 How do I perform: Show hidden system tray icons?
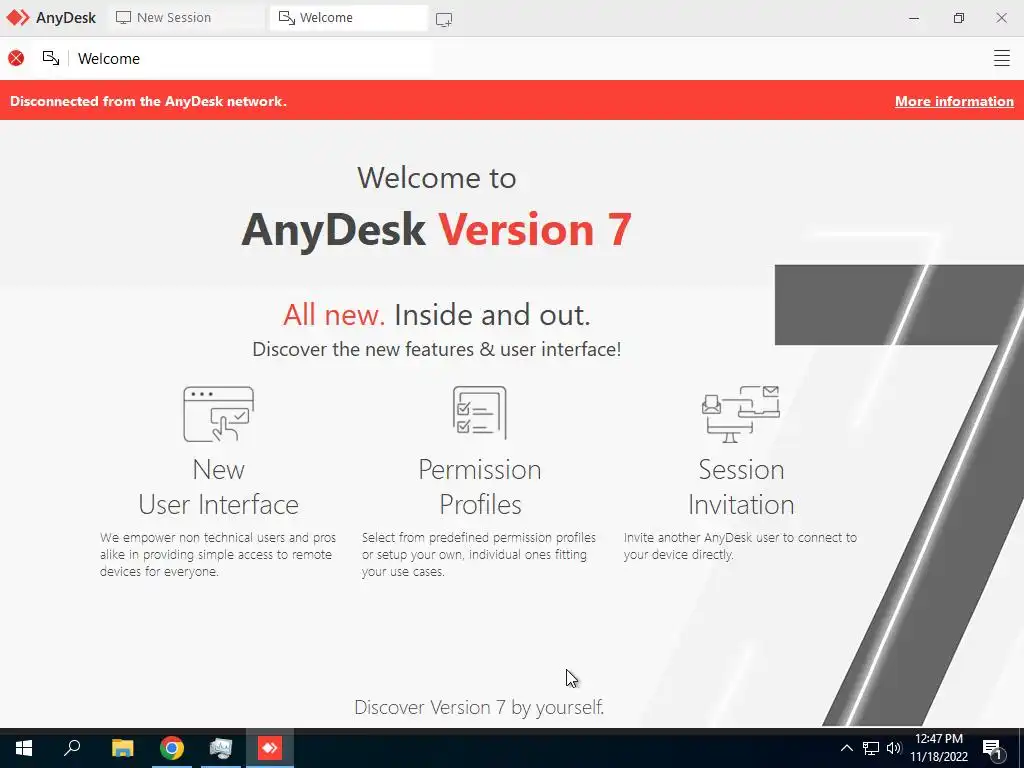click(846, 748)
